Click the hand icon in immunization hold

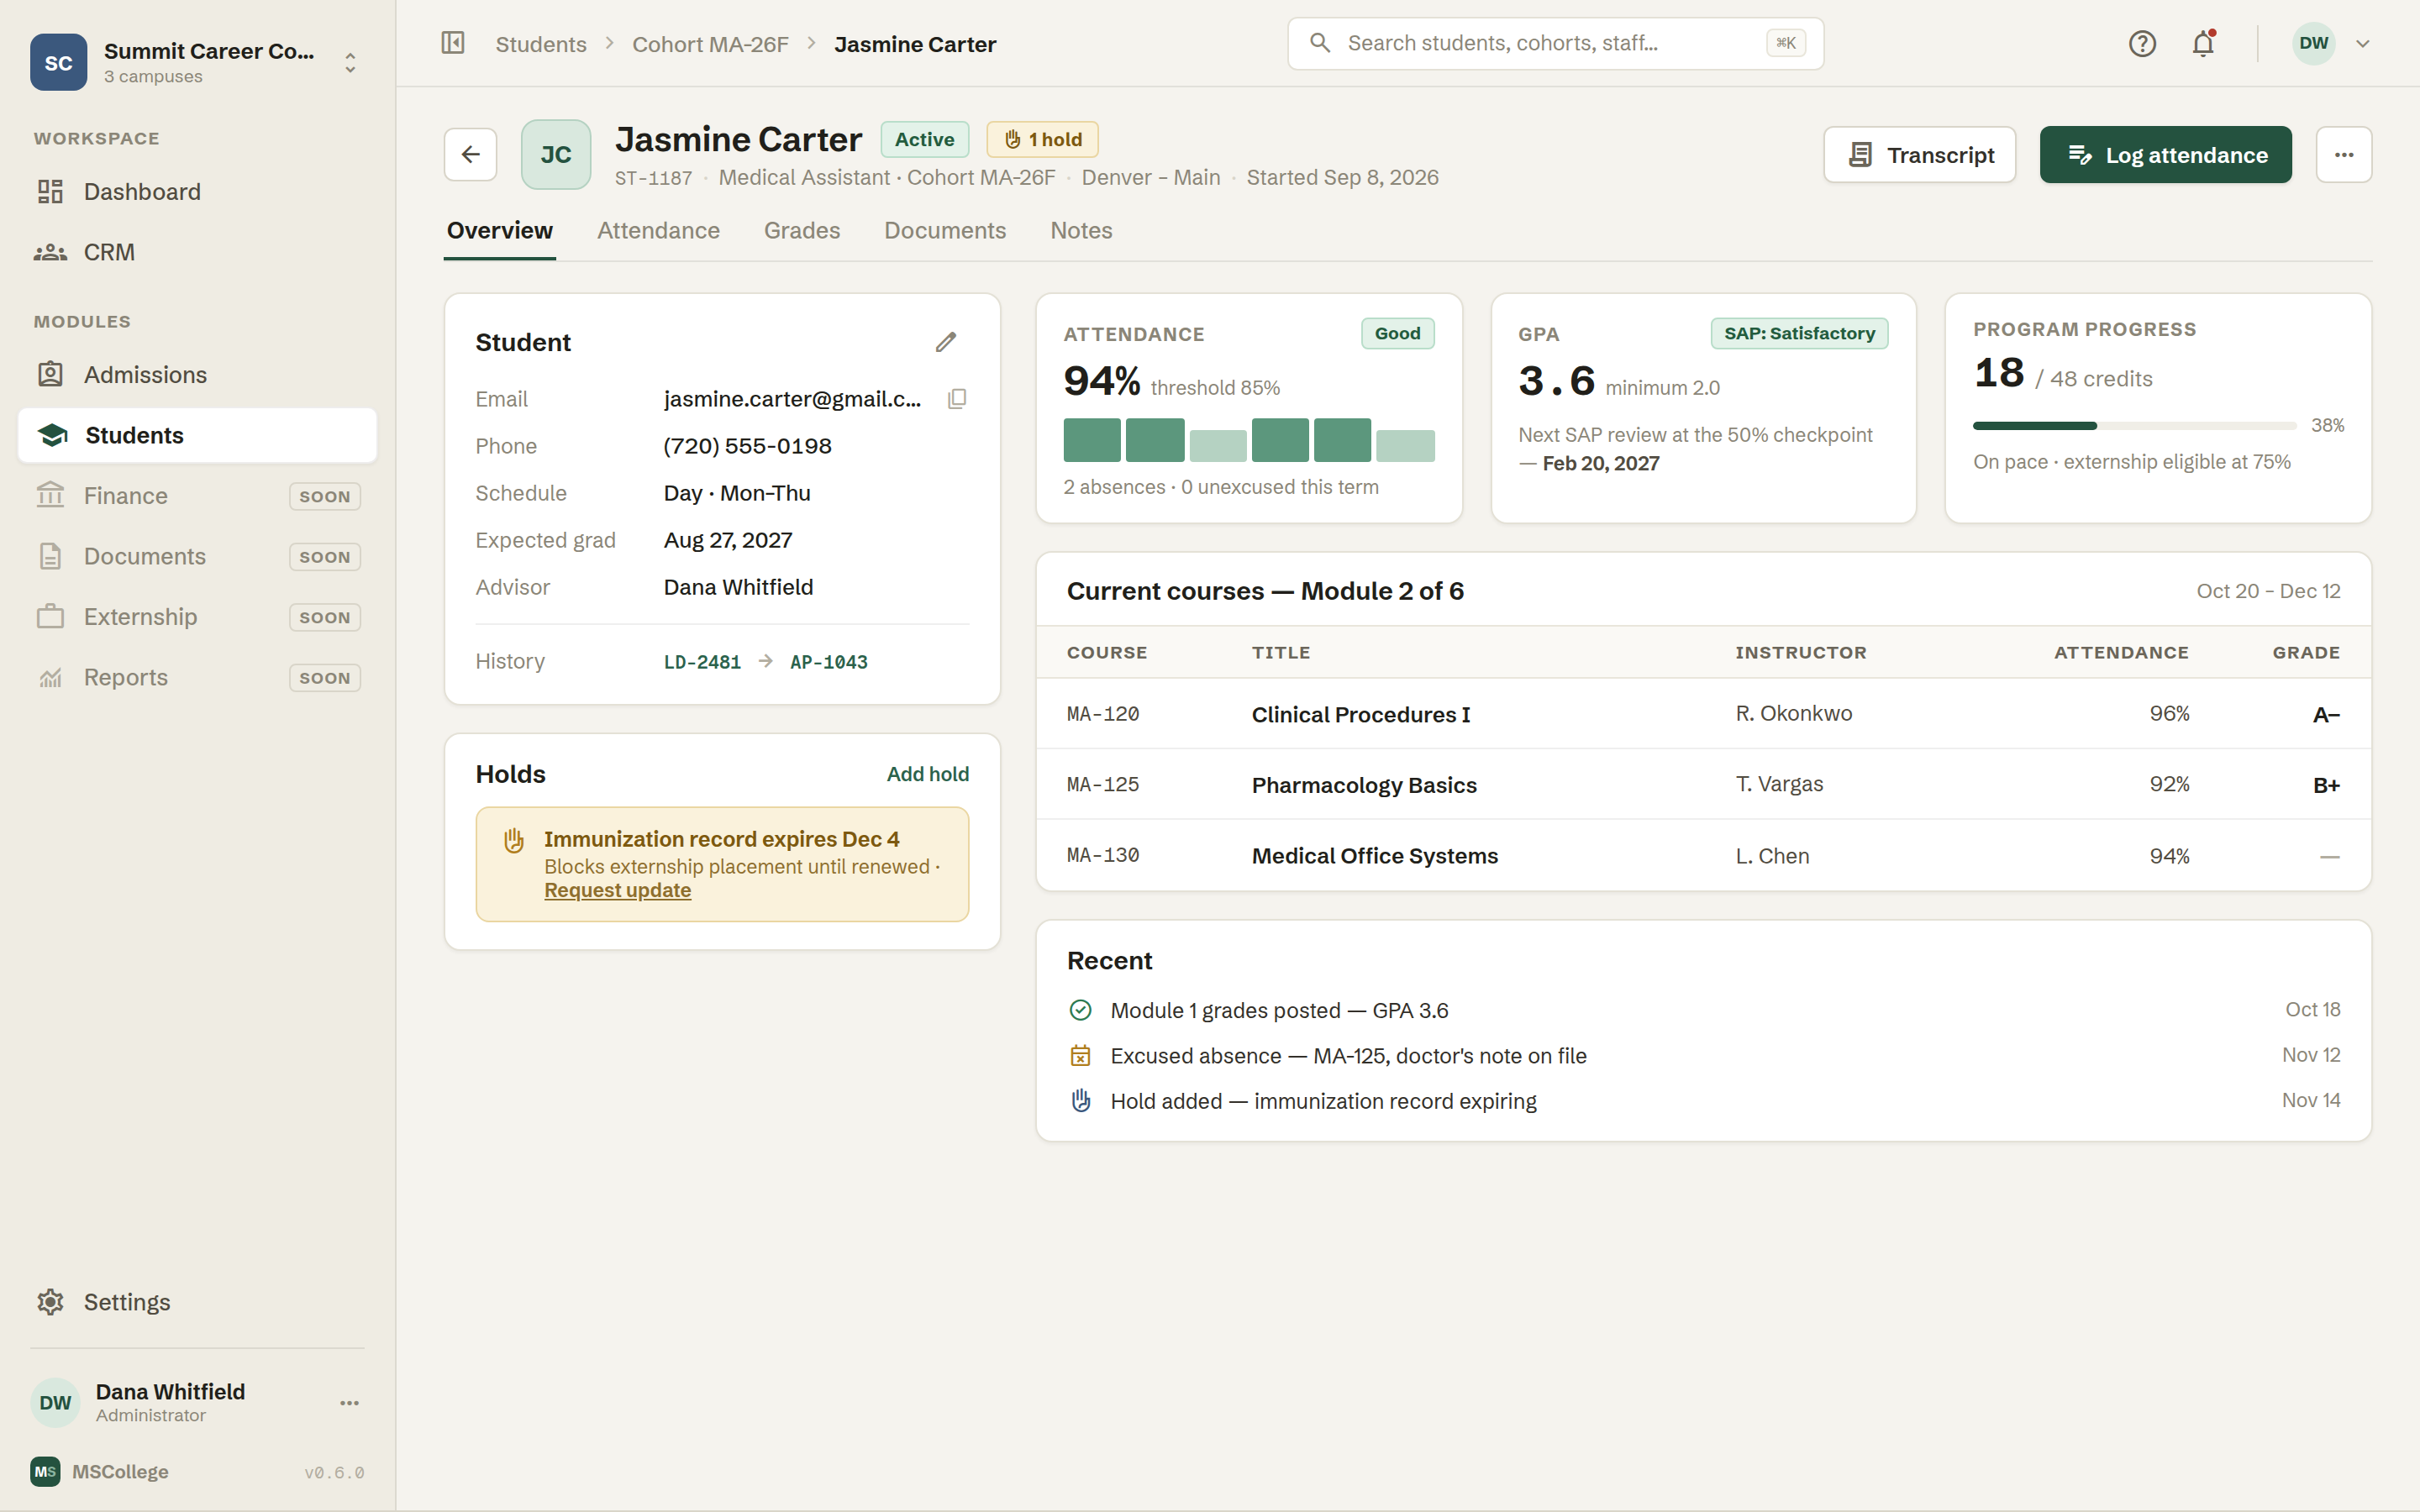[514, 840]
